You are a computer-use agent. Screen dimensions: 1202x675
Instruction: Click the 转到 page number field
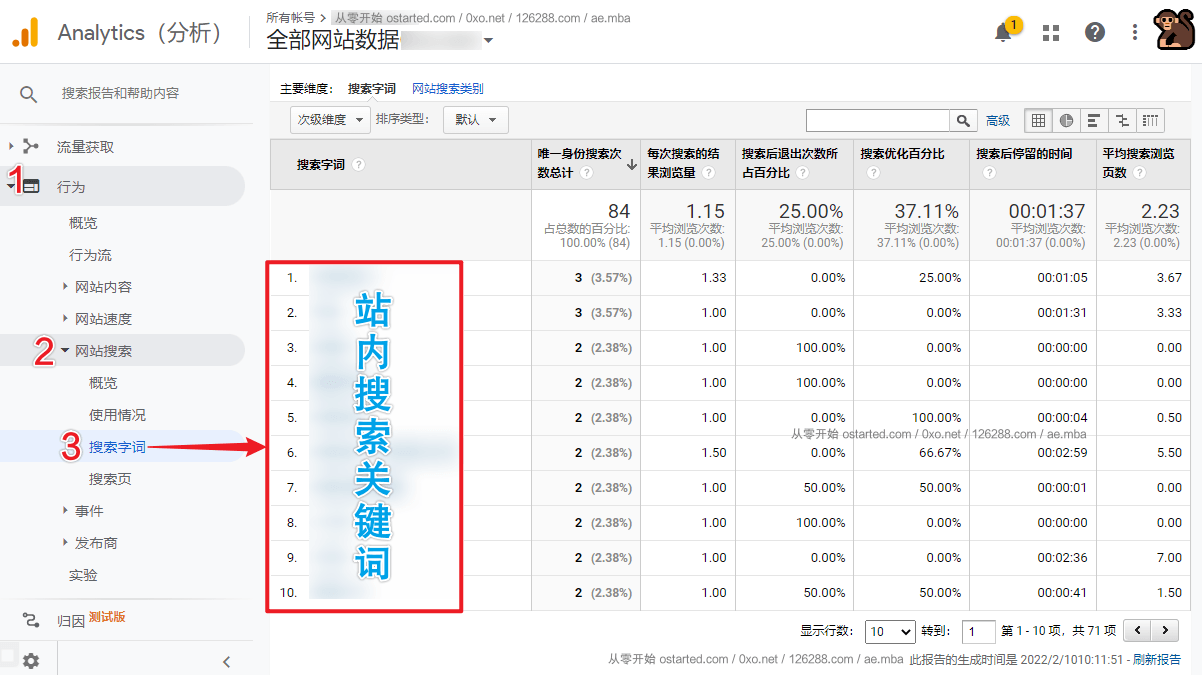click(978, 632)
